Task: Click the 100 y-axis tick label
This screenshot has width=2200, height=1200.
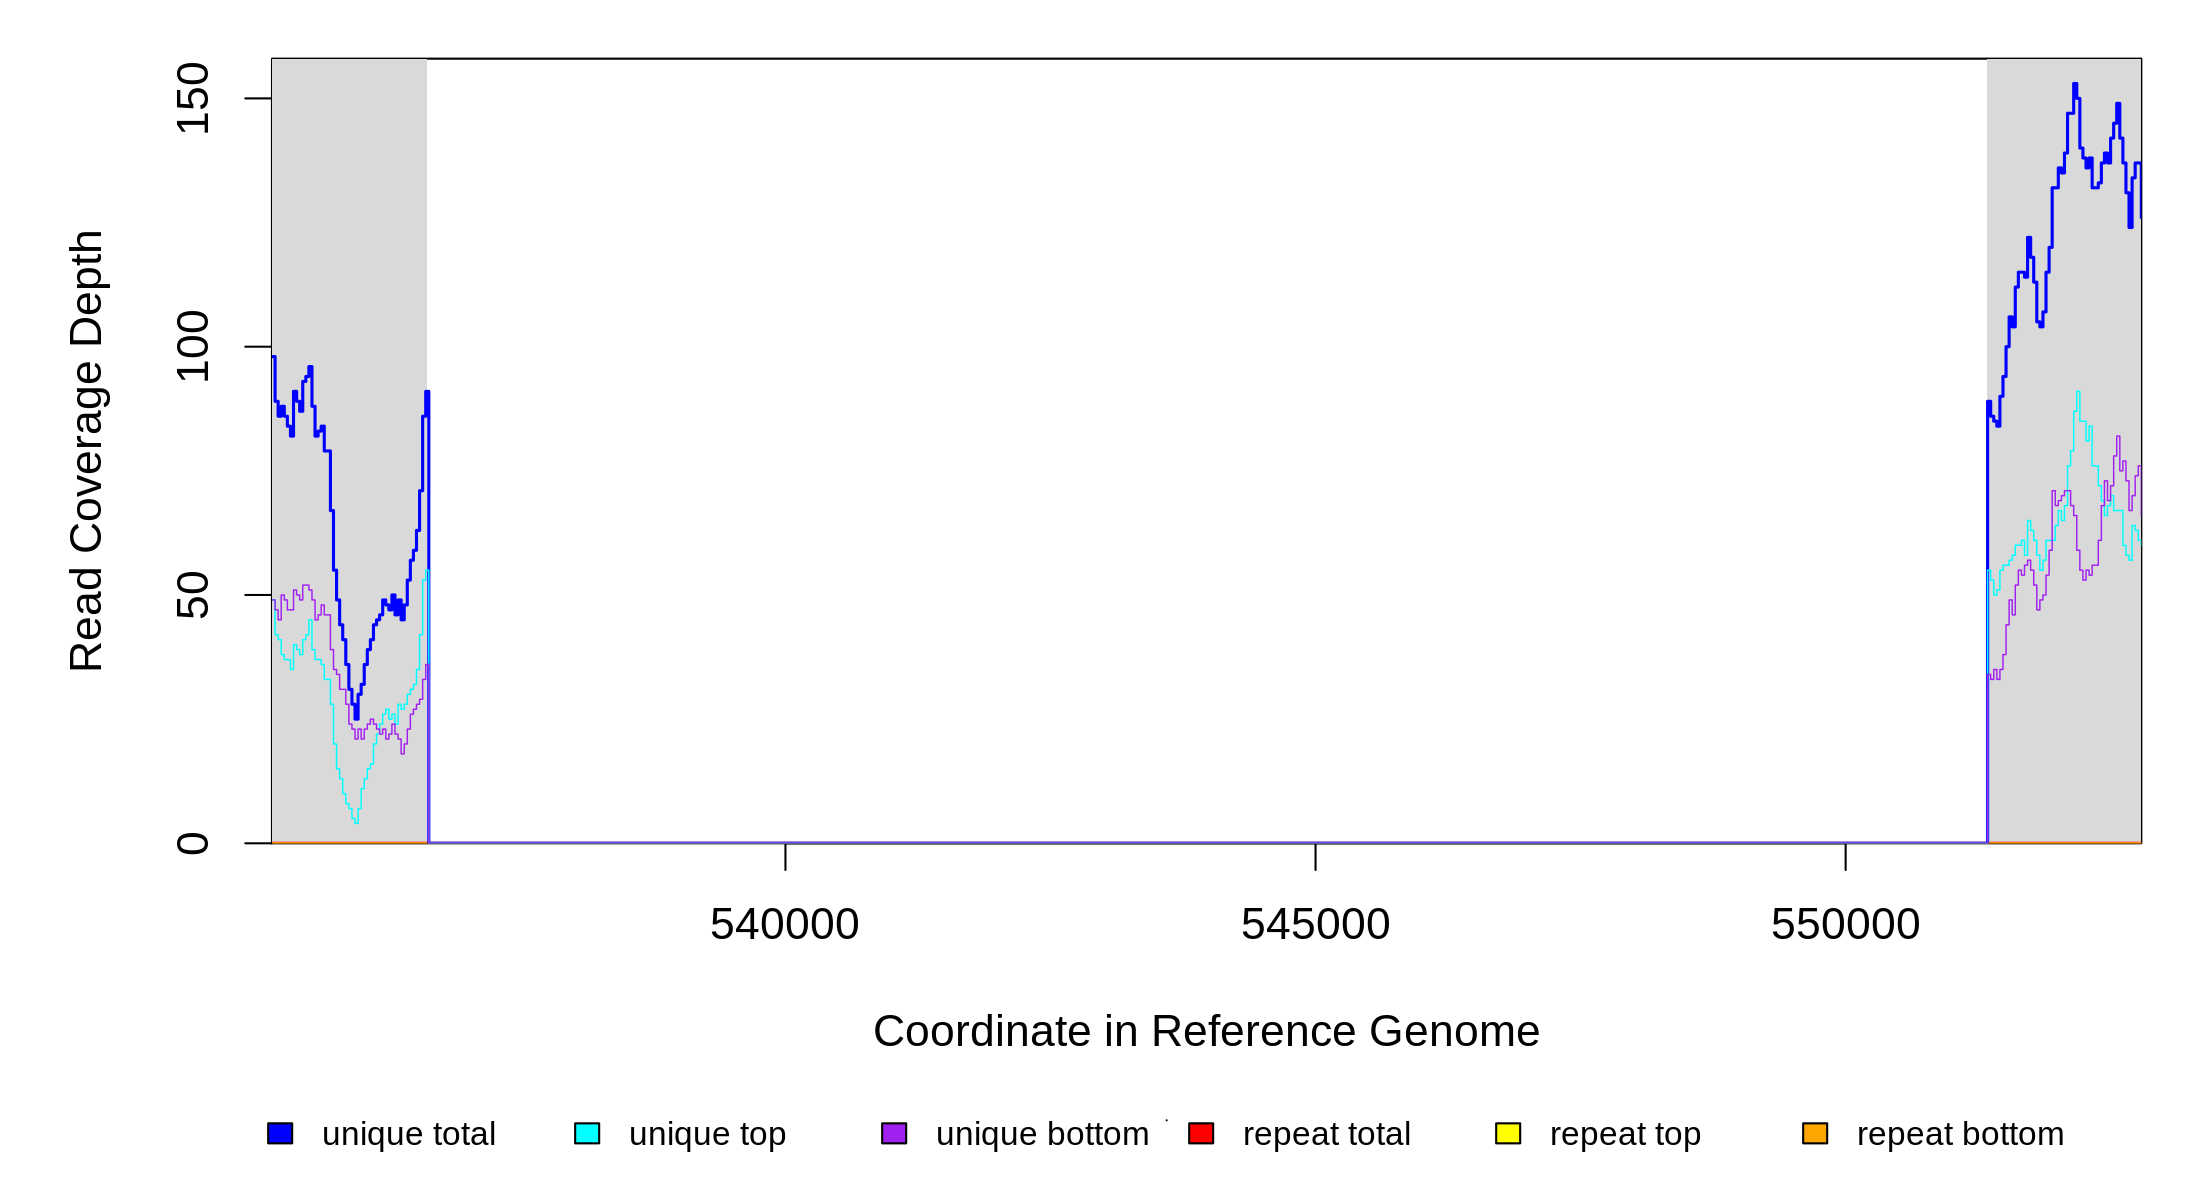Action: tap(193, 347)
